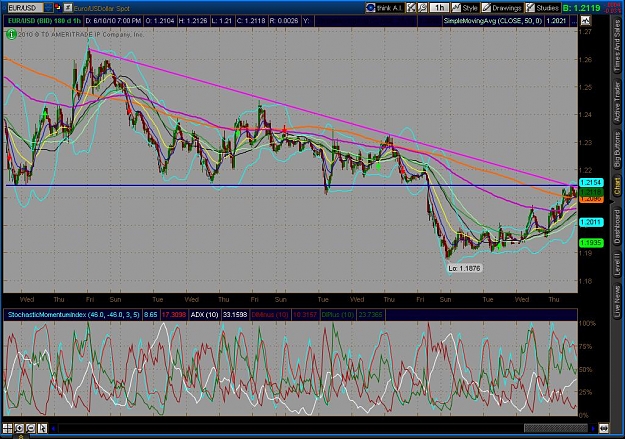Viewport: 625px width, 439px height.
Task: Click the 1.1935 green price bubble
Action: pos(591,242)
